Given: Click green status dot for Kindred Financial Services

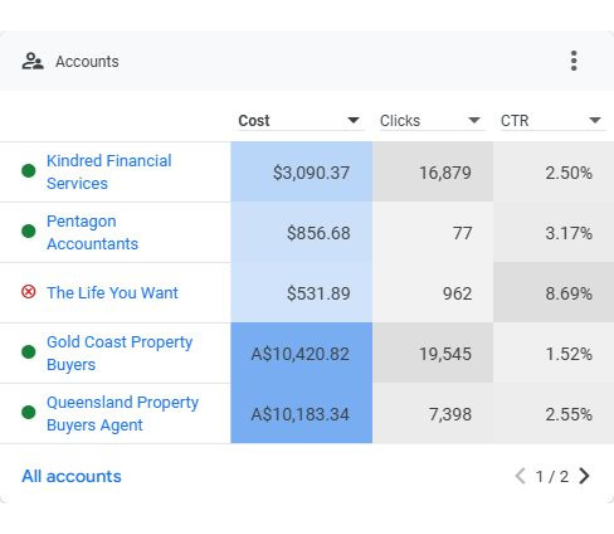Looking at the screenshot, I should [28, 171].
